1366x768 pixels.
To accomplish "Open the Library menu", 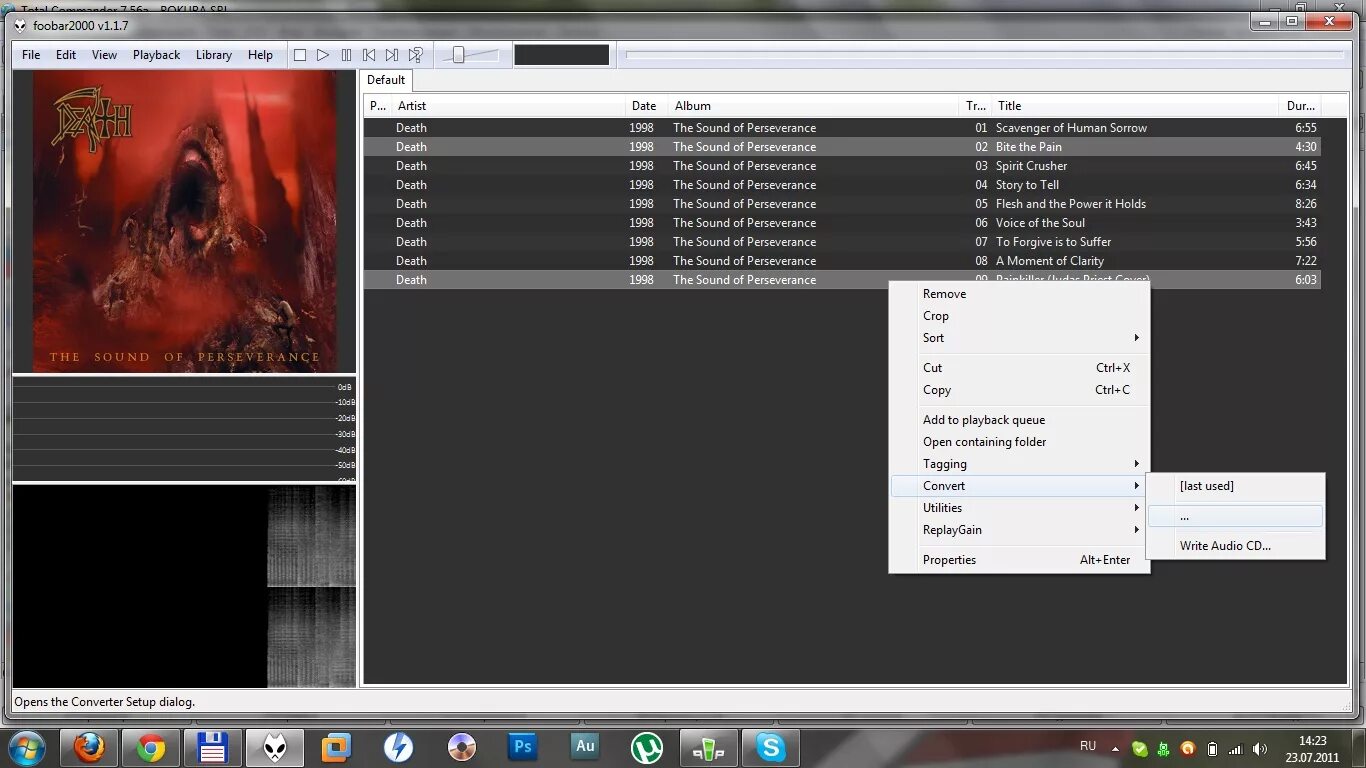I will coord(214,55).
